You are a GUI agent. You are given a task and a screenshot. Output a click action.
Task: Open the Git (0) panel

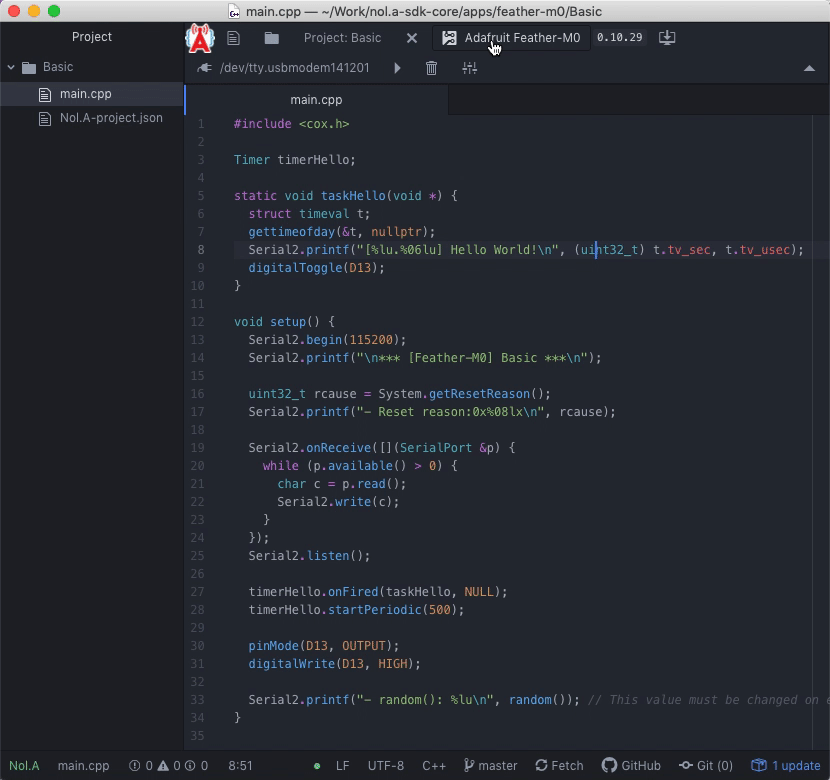(x=706, y=766)
